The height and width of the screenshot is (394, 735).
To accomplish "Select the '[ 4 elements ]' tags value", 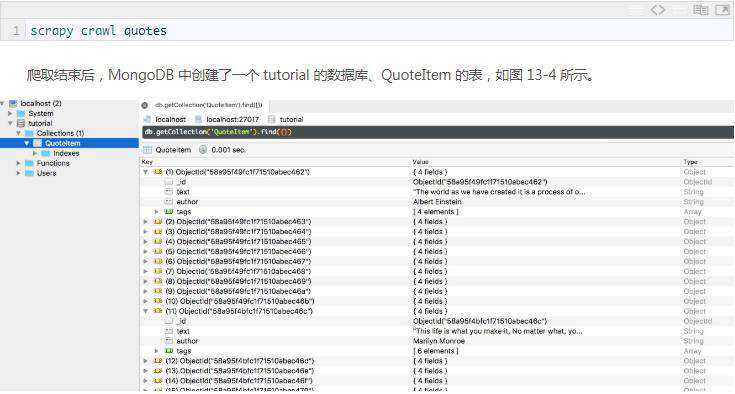I will (435, 212).
